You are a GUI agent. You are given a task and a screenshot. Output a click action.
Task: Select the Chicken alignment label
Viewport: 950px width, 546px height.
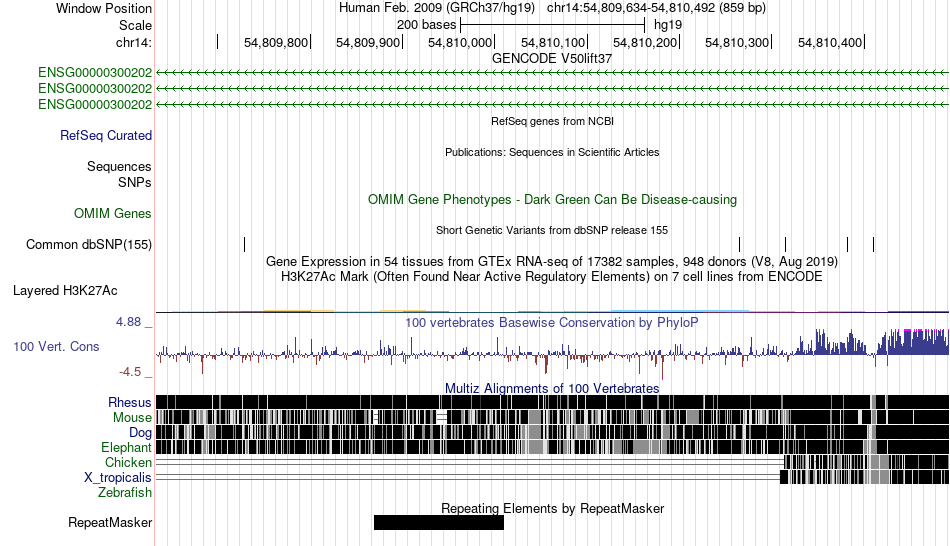(x=128, y=462)
